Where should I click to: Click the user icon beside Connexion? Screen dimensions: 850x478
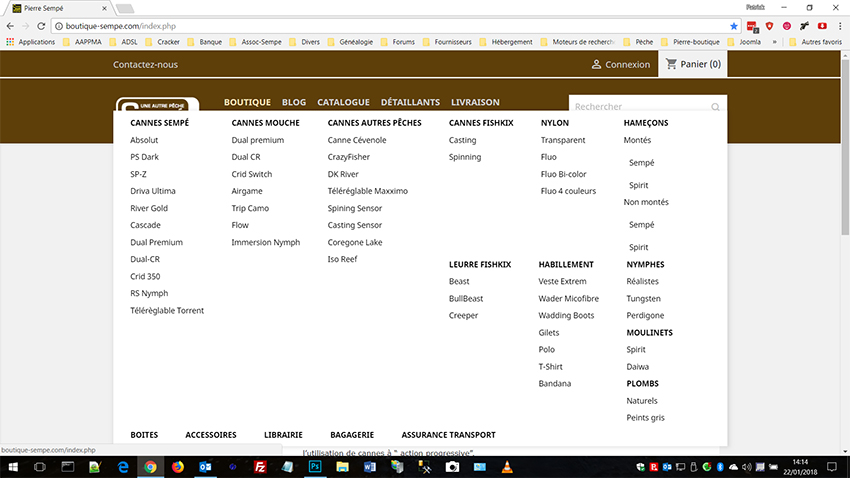point(596,64)
